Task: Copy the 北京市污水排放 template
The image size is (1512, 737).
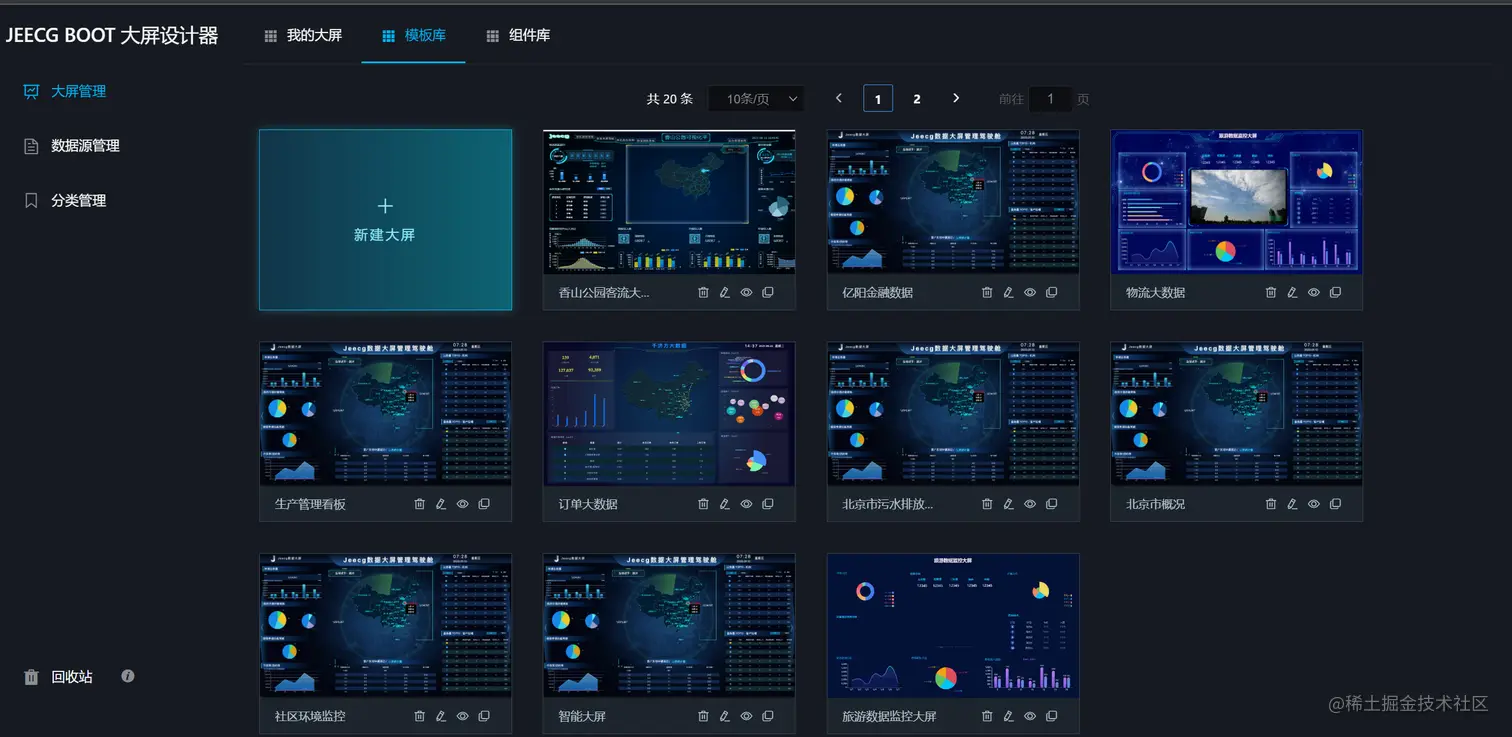Action: [x=1051, y=504]
